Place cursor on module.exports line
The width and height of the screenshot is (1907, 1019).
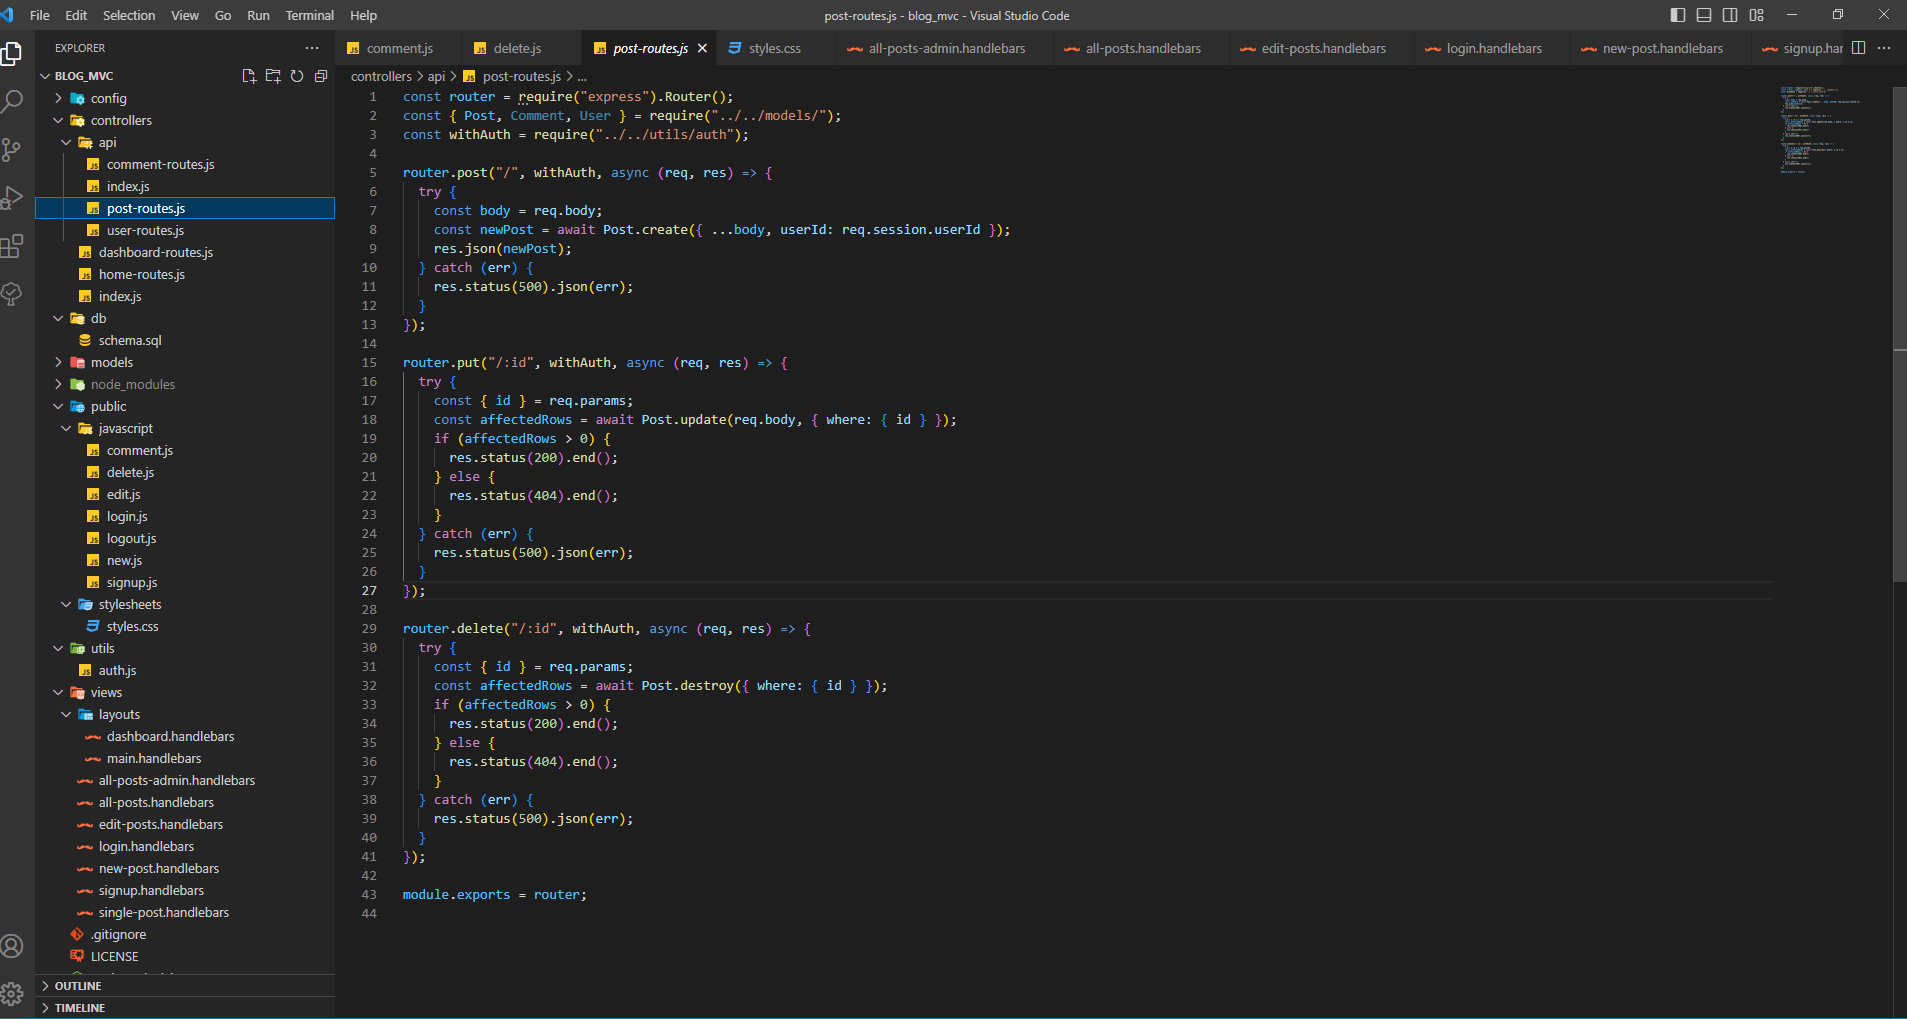494,895
